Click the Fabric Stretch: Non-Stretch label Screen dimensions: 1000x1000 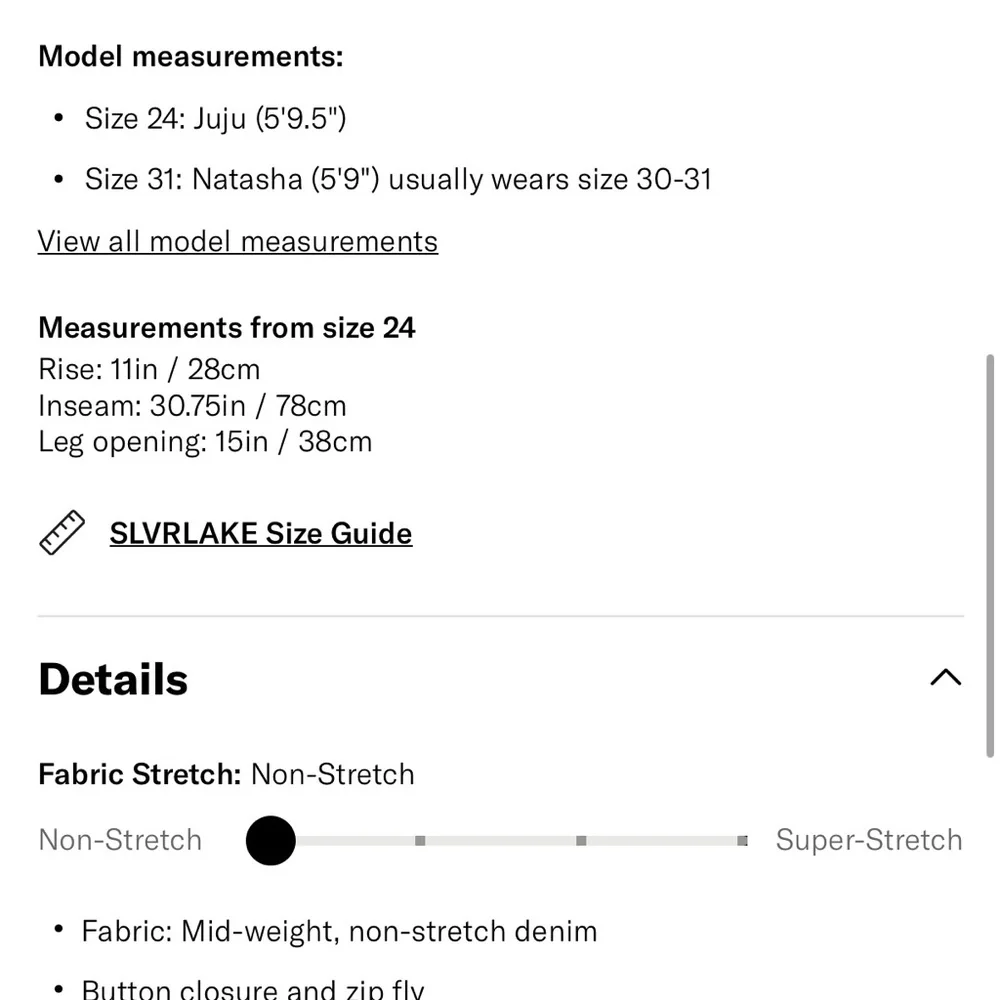coord(226,774)
